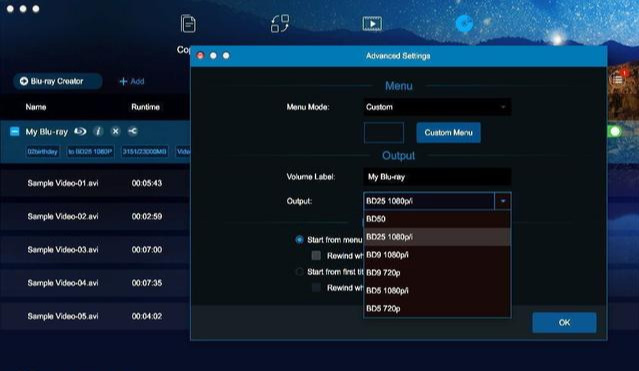
Task: Select the Start from first title radio button
Action: [300, 272]
